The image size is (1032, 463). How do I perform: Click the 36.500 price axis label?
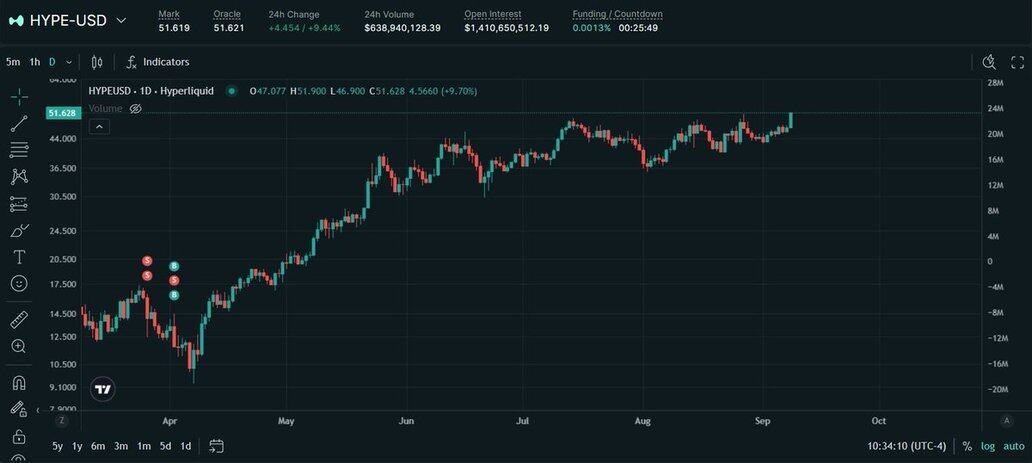click(64, 169)
